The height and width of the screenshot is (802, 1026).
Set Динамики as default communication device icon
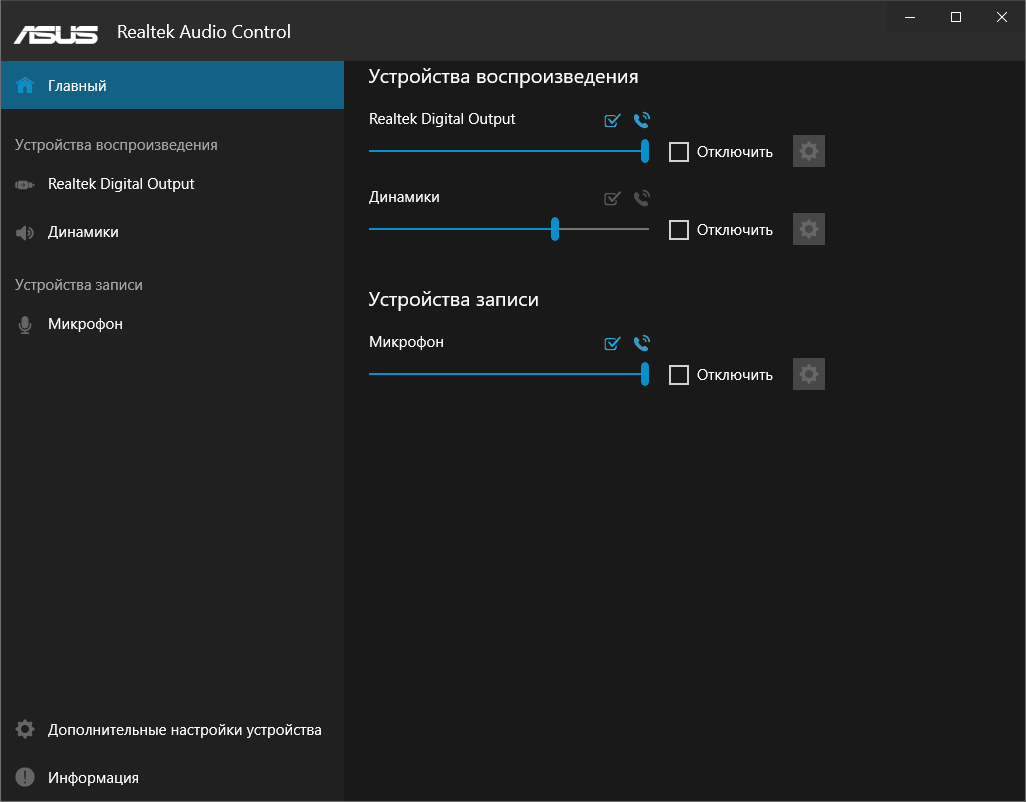[642, 199]
